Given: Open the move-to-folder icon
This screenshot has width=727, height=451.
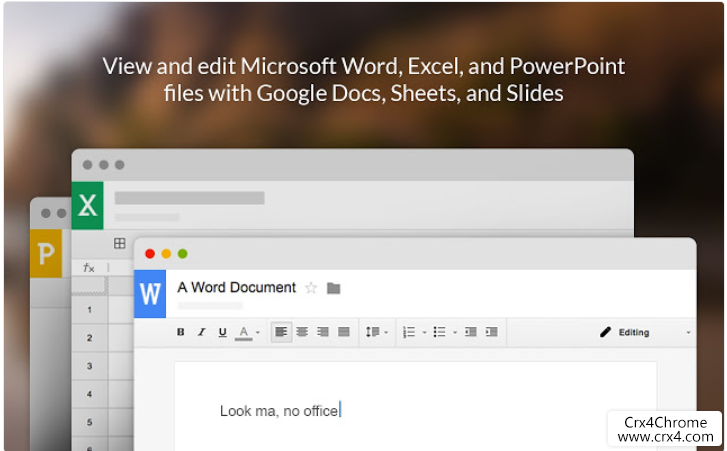Looking at the screenshot, I should click(x=333, y=288).
